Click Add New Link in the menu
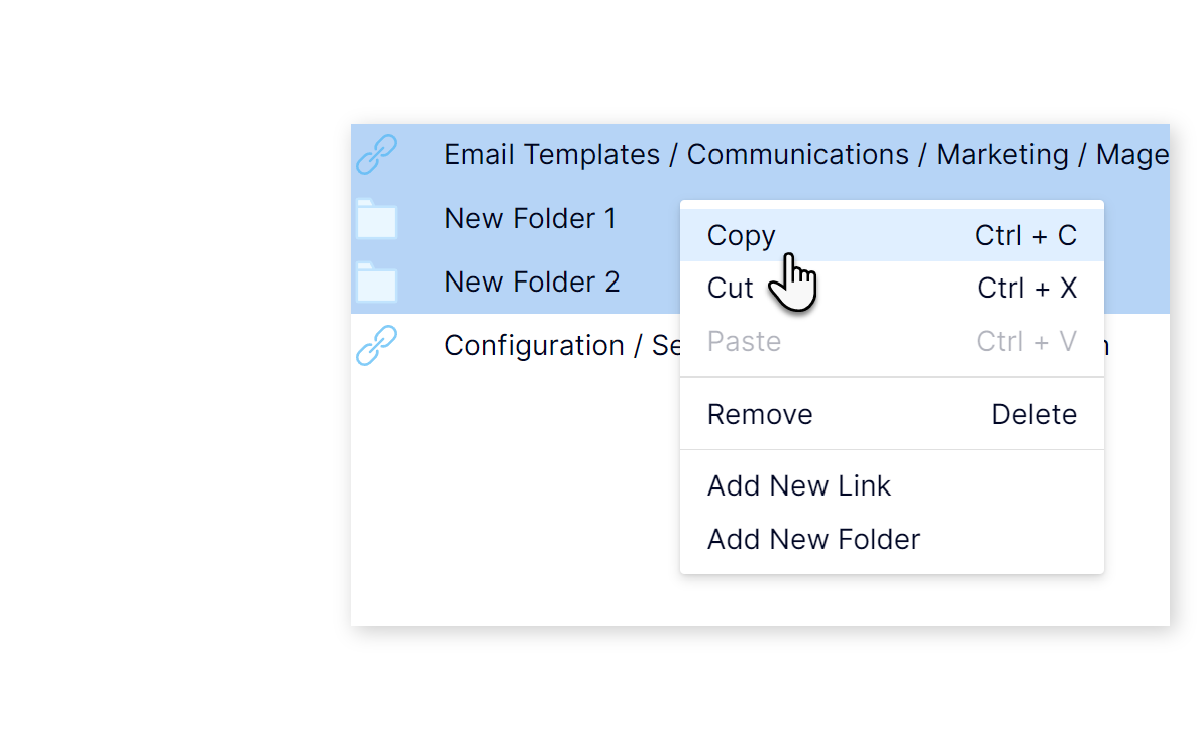 799,487
